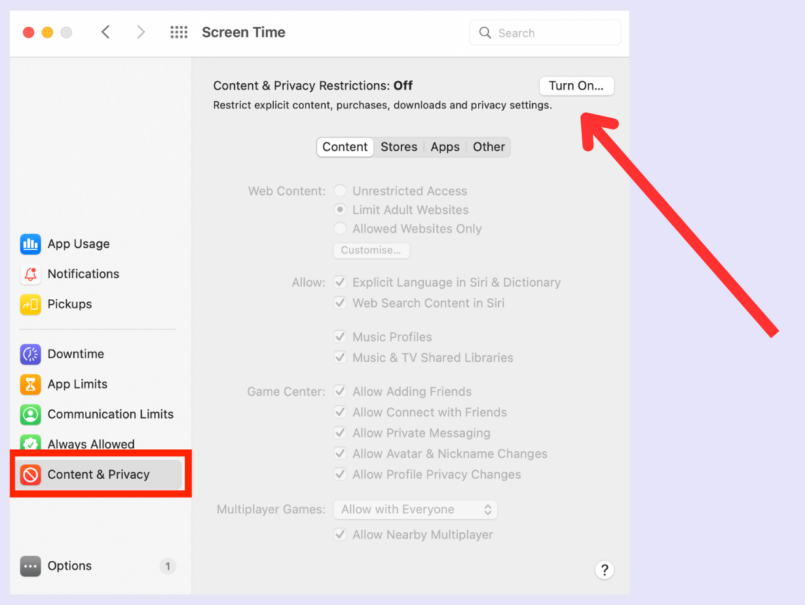Screen dimensions: 805x605
Task: Click the Turn On button
Action: pyautogui.click(x=576, y=86)
